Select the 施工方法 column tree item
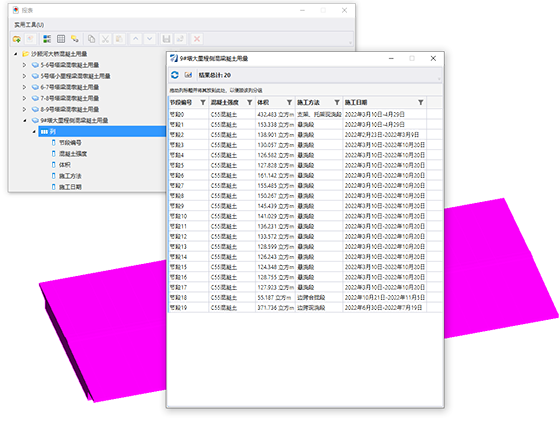The image size is (560, 423). tap(70, 176)
